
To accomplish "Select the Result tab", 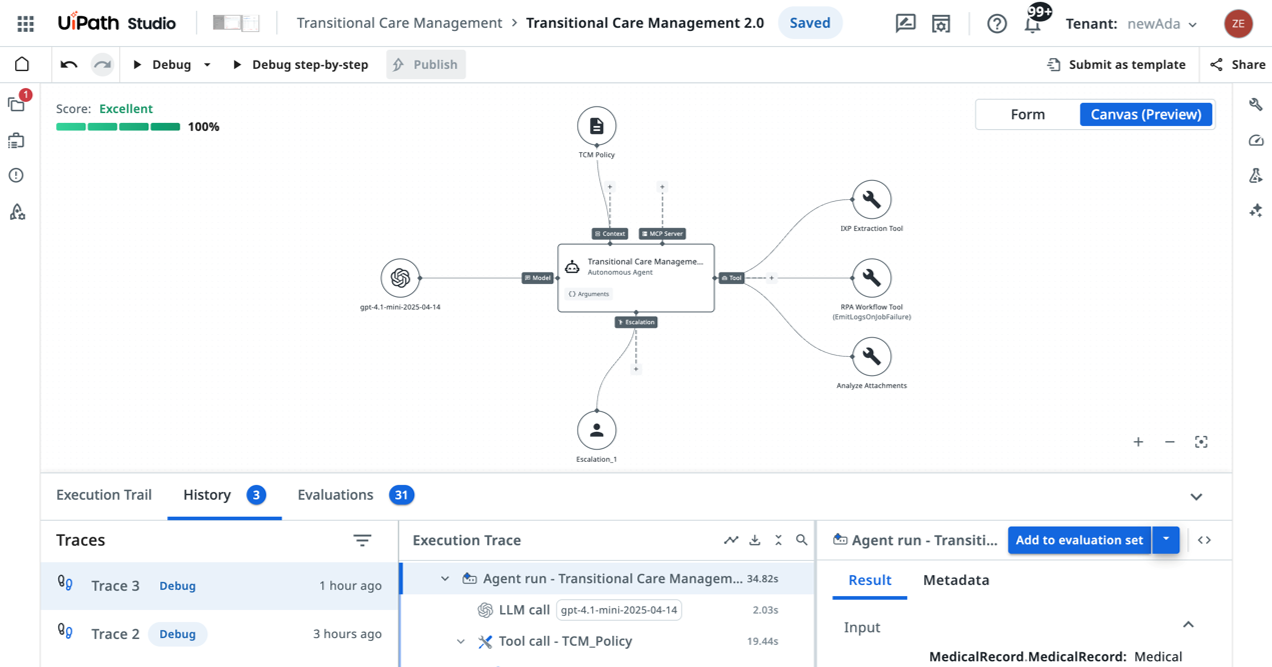I will [x=869, y=580].
